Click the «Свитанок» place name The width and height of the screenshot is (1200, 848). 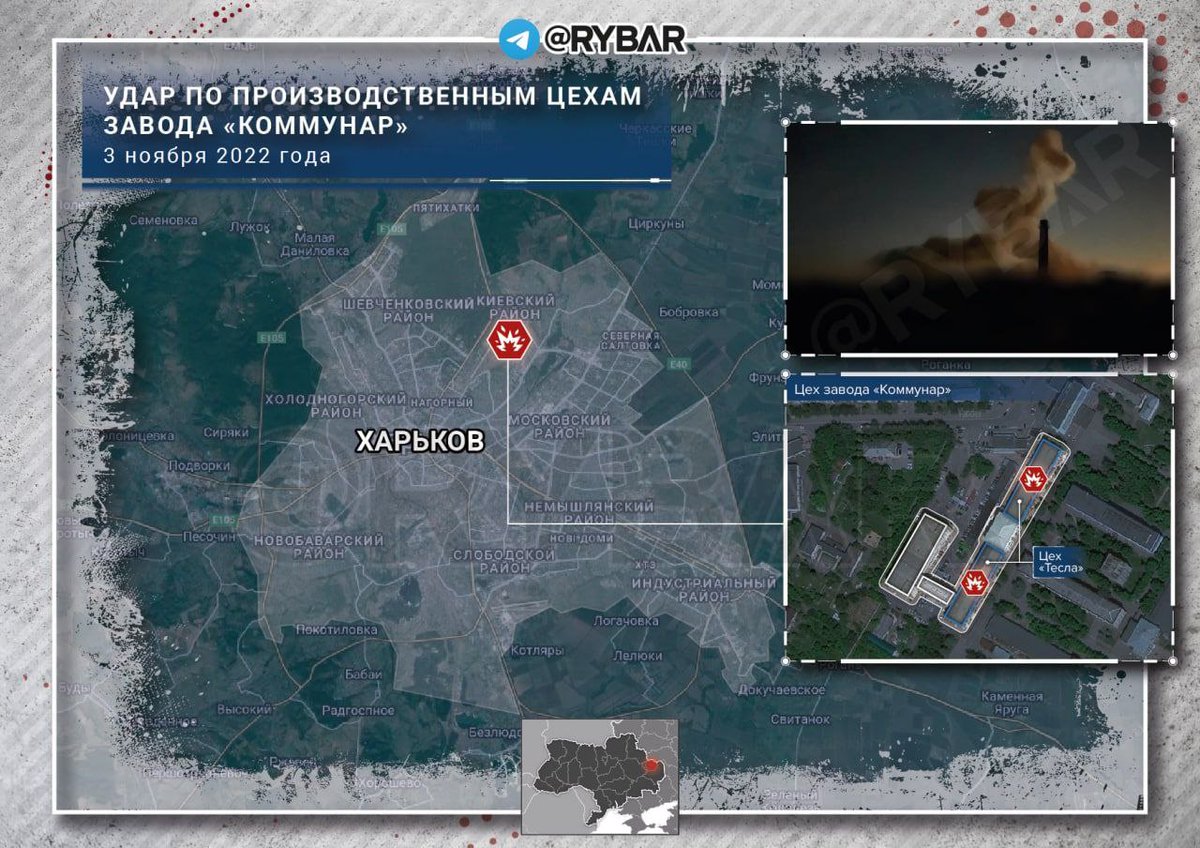pyautogui.click(x=800, y=720)
